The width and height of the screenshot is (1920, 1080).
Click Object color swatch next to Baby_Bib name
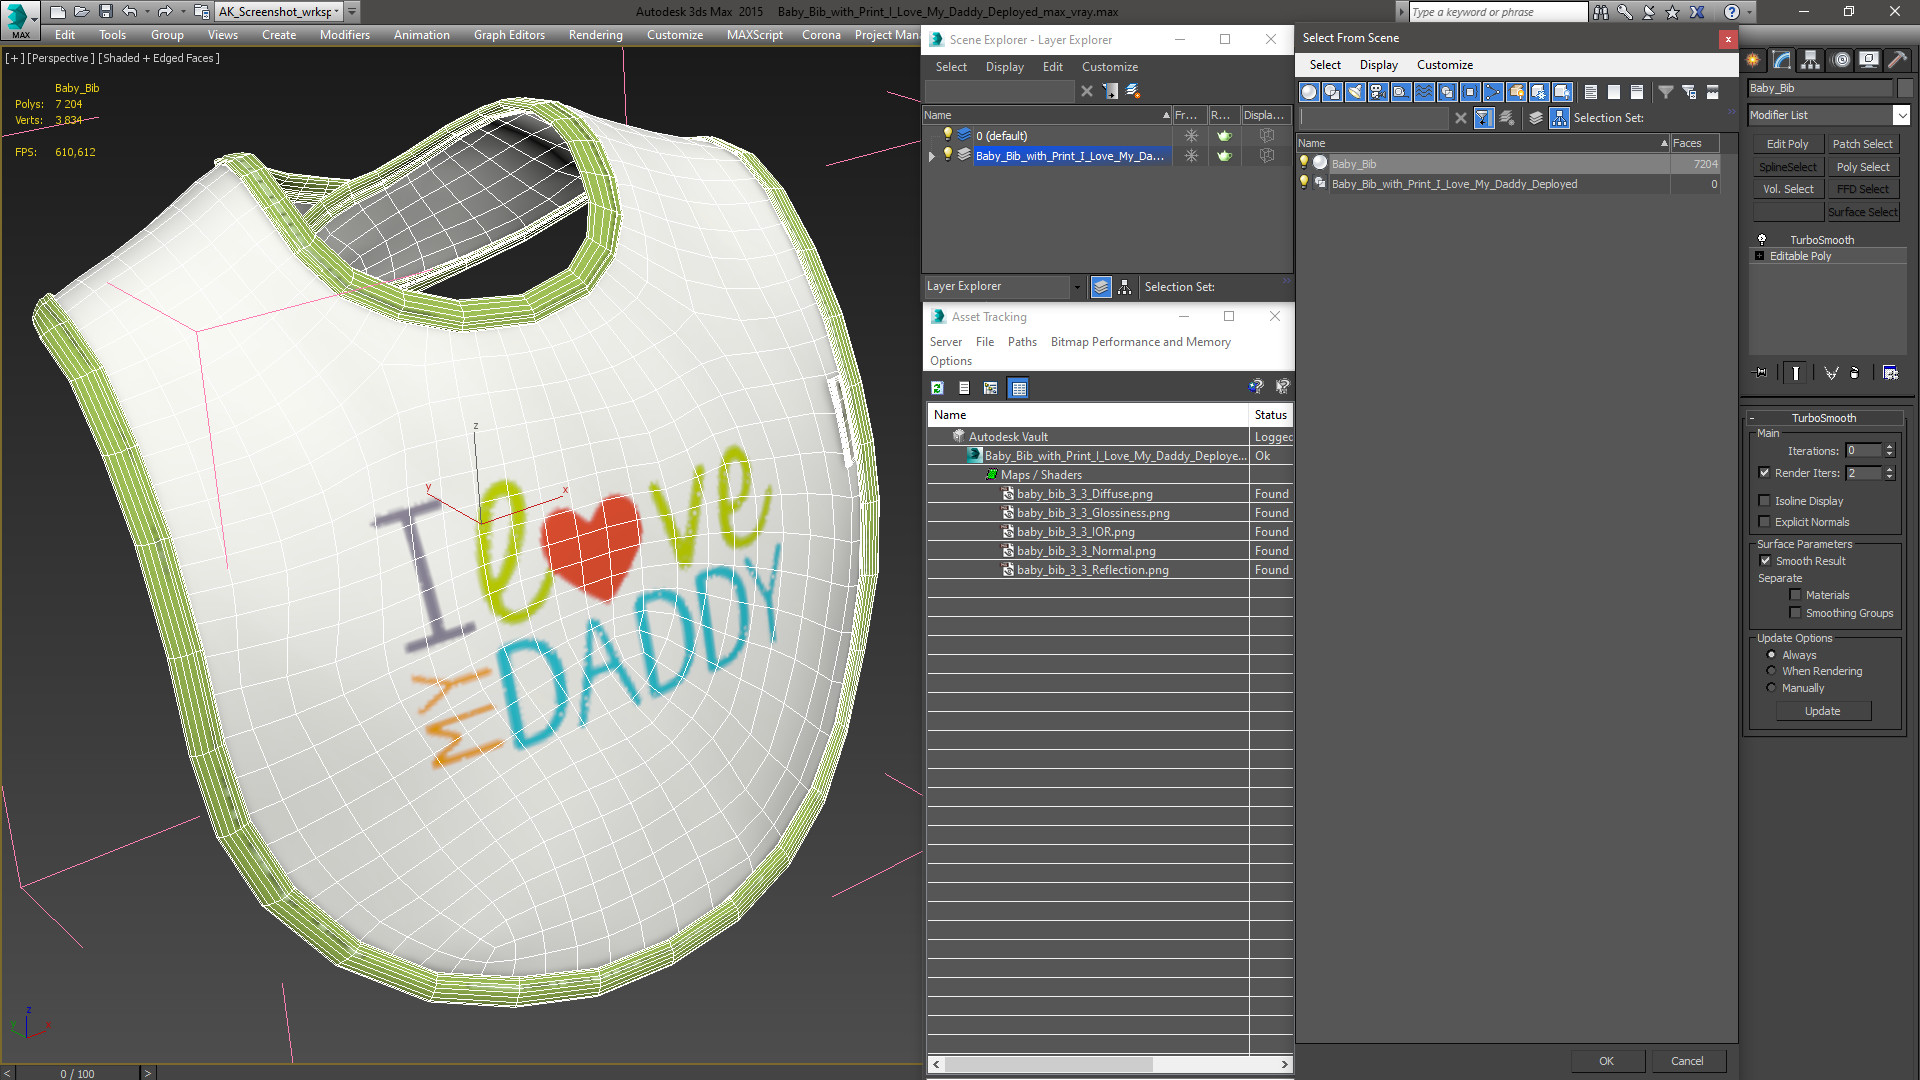[1904, 88]
